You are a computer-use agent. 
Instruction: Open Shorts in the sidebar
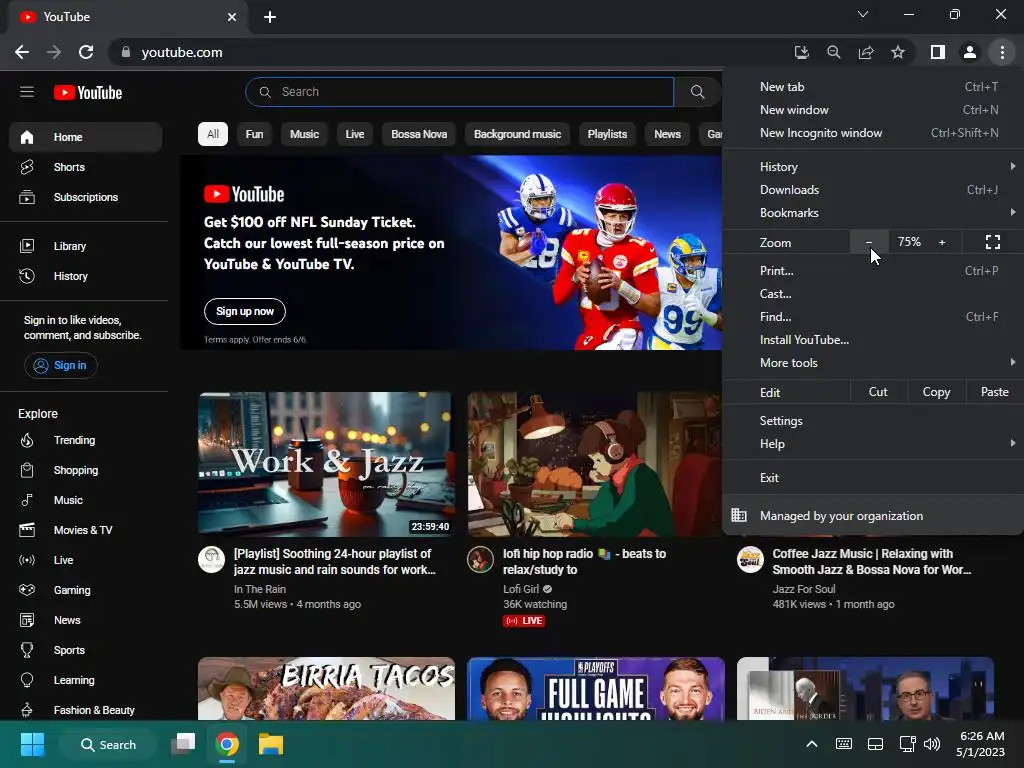pyautogui.click(x=86, y=167)
